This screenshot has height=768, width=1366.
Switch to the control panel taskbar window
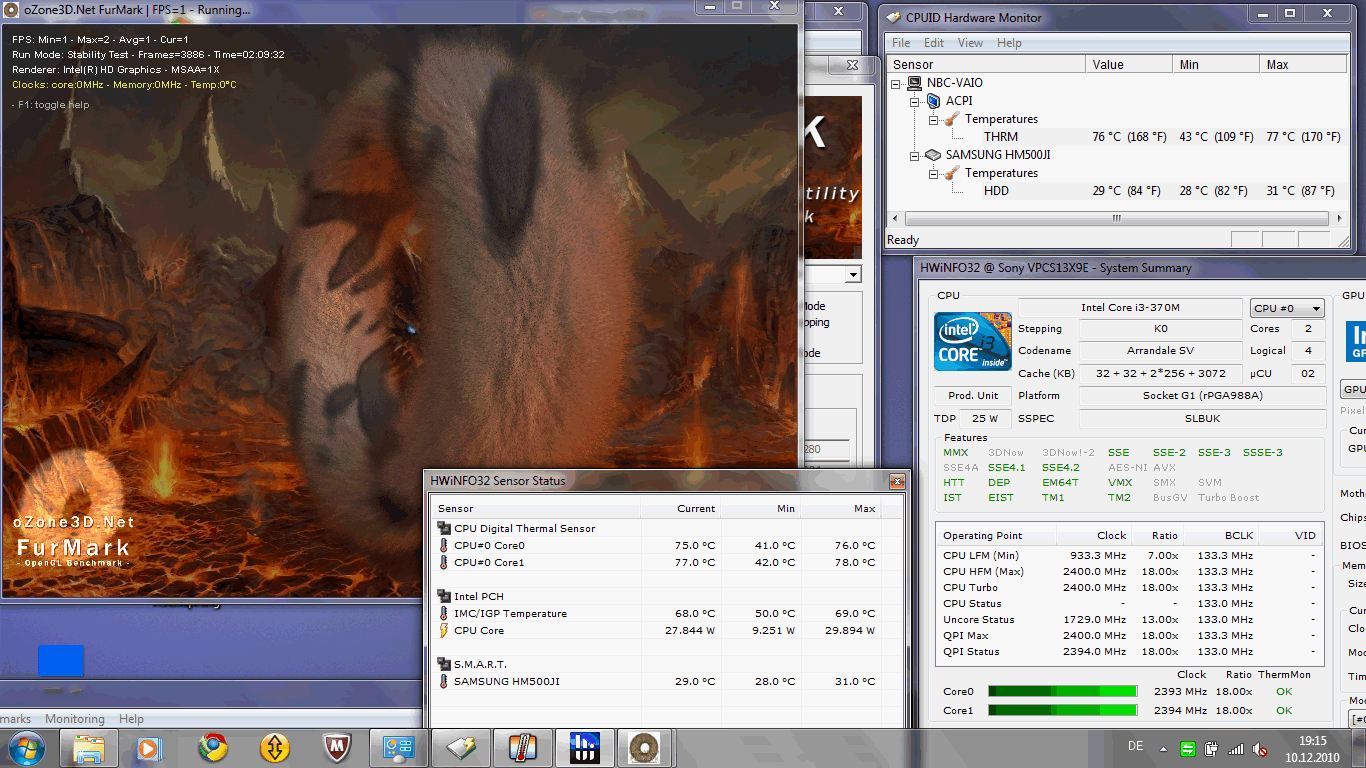(398, 748)
